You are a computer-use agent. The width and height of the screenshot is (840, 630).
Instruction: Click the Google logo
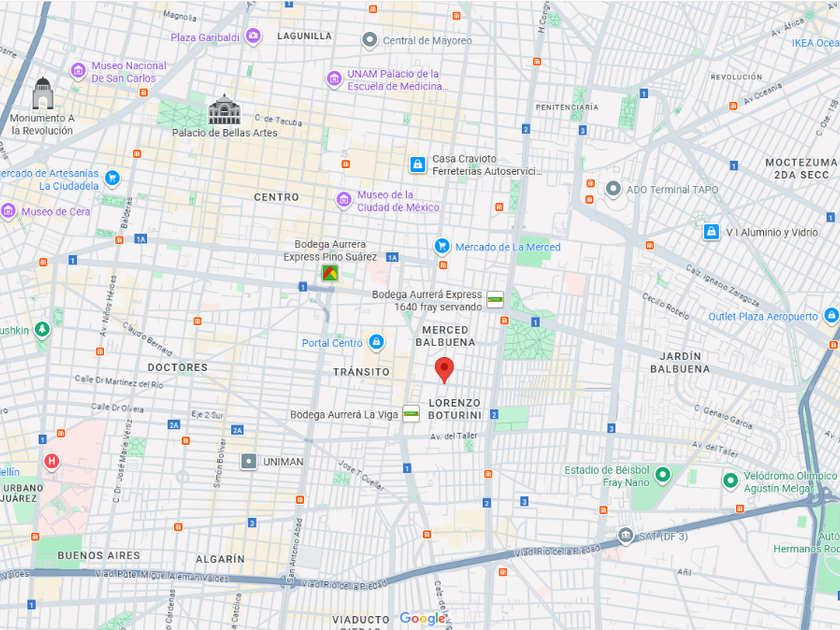pyautogui.click(x=422, y=618)
